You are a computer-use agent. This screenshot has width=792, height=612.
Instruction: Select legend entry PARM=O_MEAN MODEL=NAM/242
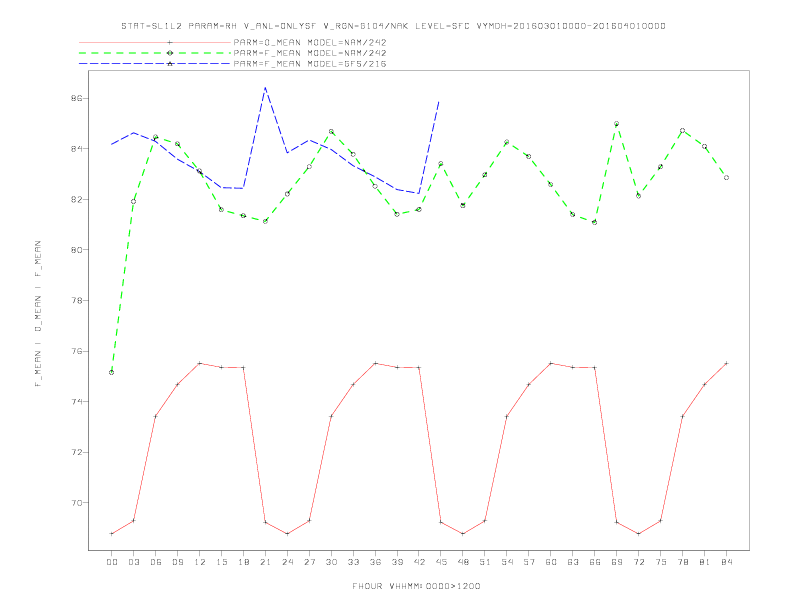pyautogui.click(x=310, y=42)
